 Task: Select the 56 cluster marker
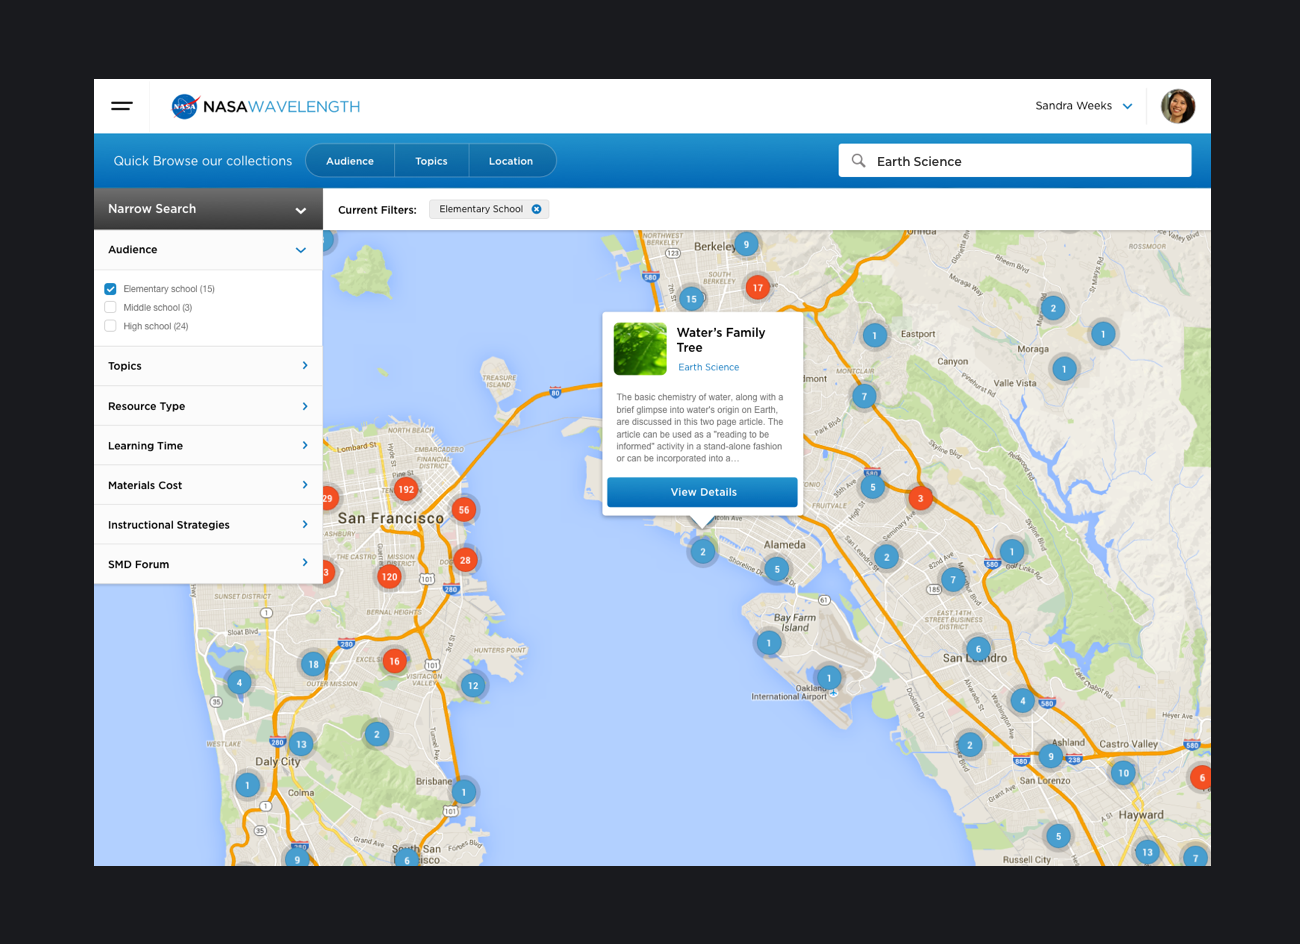pos(463,509)
